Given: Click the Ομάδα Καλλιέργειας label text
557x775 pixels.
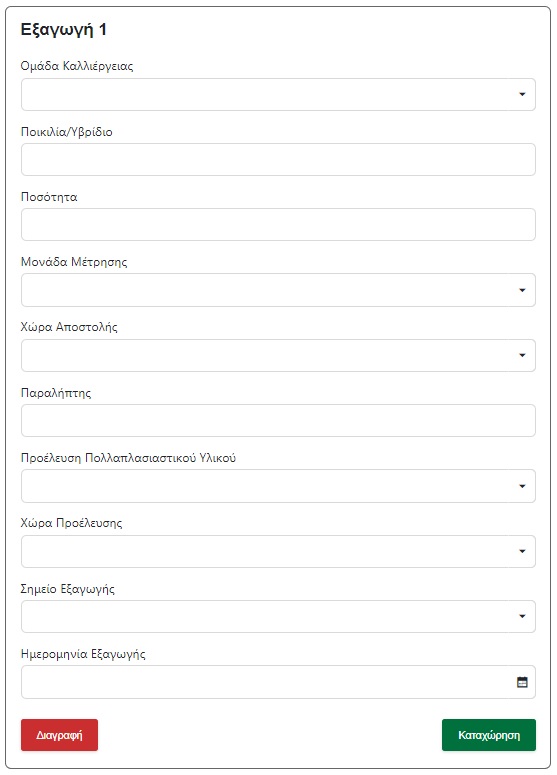Looking at the screenshot, I should (77, 66).
